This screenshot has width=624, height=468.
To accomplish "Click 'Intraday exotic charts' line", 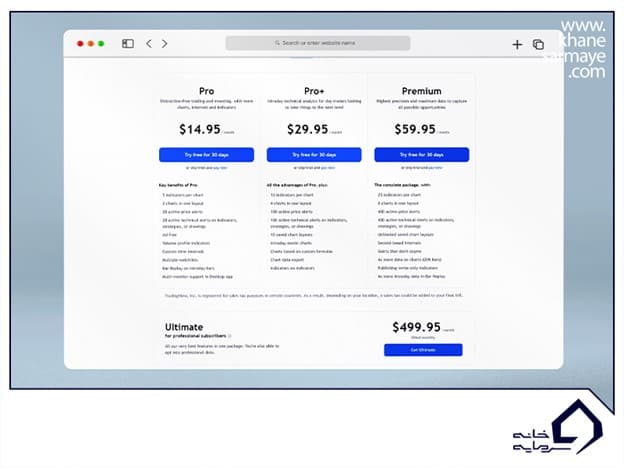I will [x=291, y=243].
